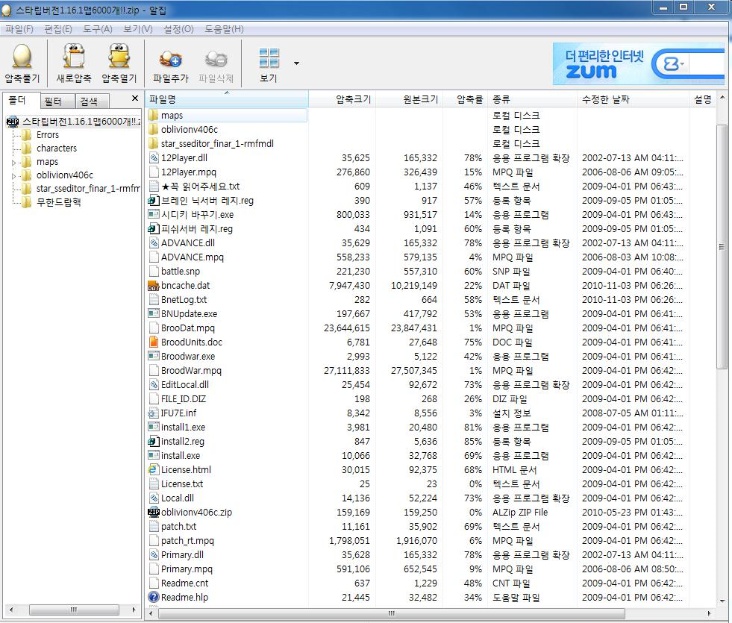Expand the oblivionv406c tree node
Viewport: 732px width, 623px height.
point(14,175)
